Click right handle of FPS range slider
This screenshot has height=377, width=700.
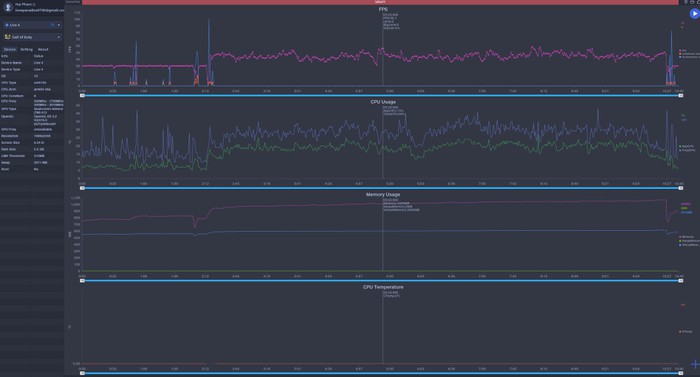[x=681, y=96]
